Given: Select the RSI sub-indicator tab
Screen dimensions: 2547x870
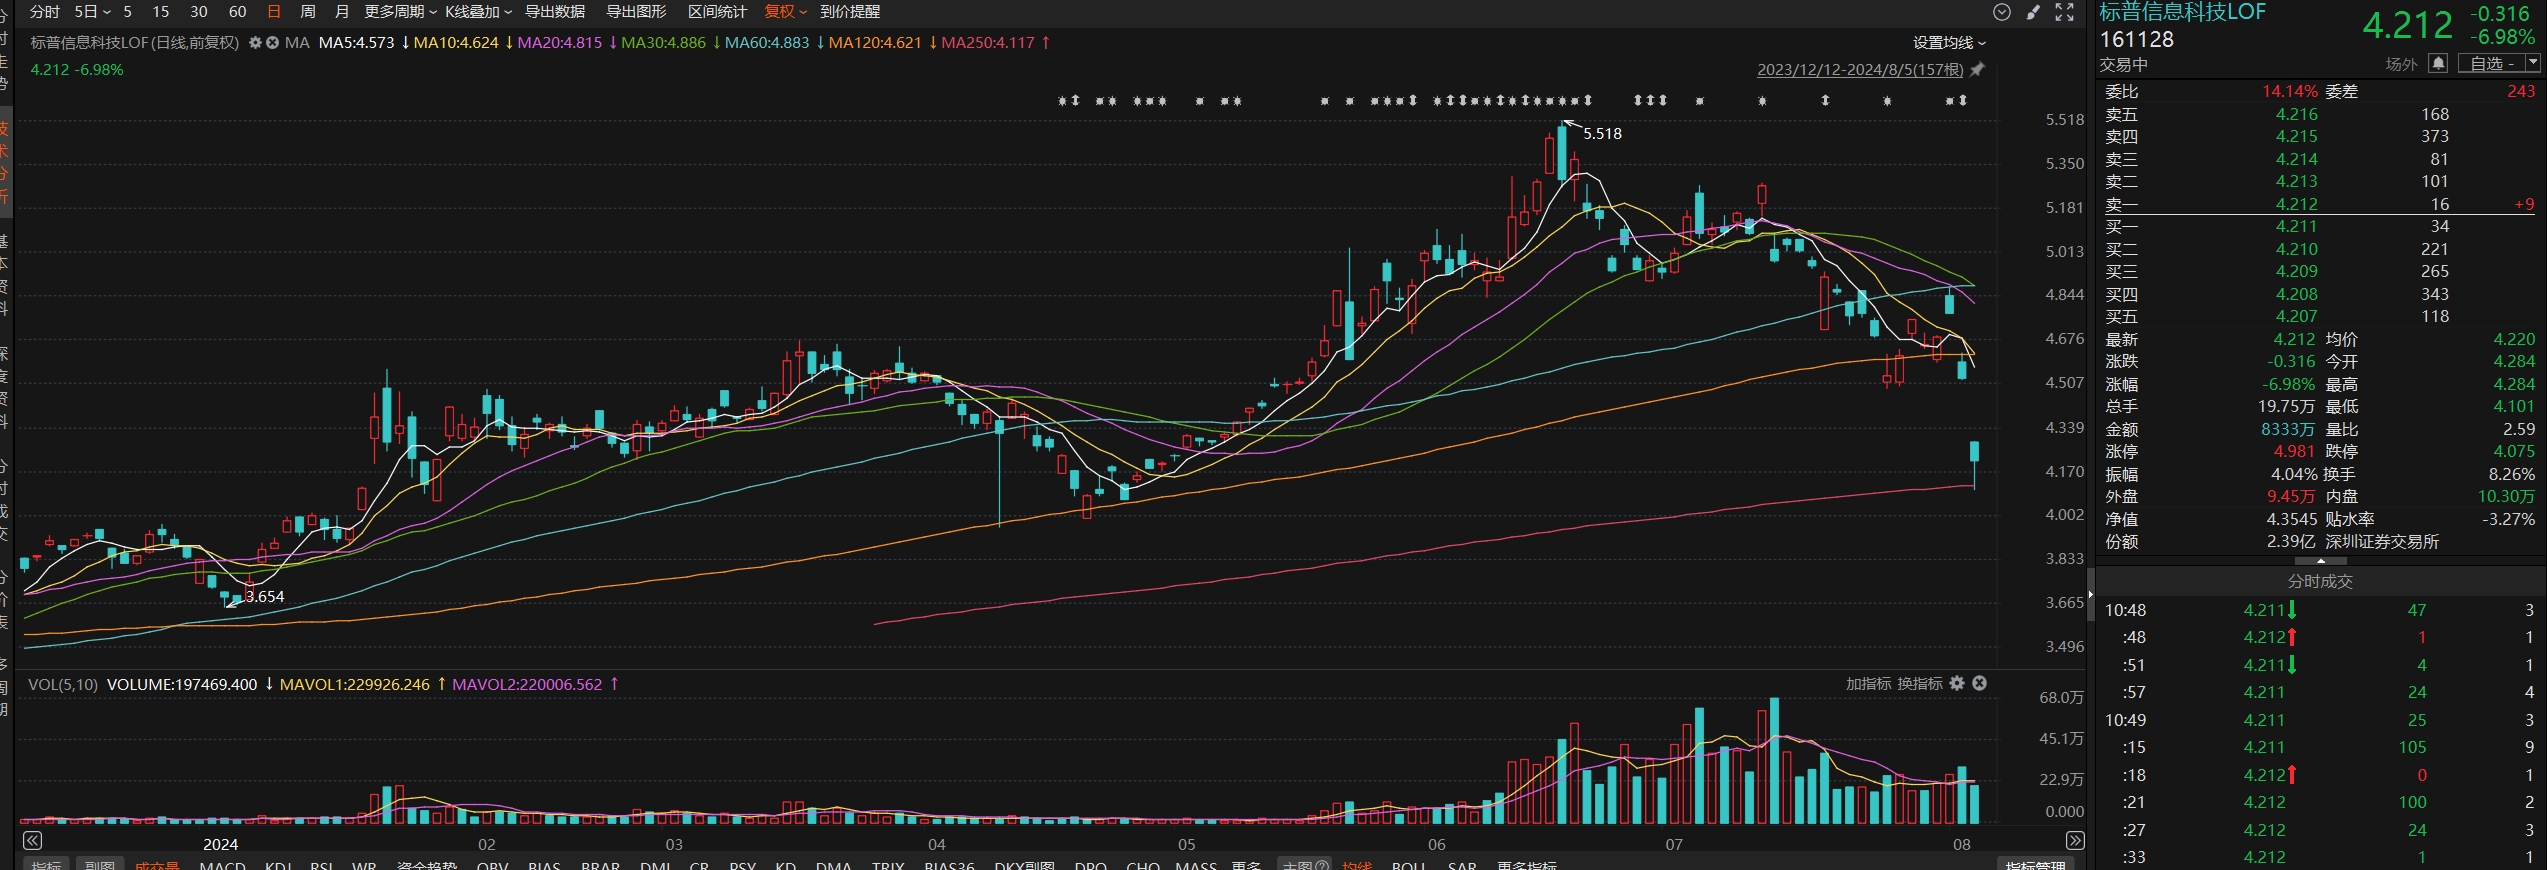Looking at the screenshot, I should click(x=321, y=865).
